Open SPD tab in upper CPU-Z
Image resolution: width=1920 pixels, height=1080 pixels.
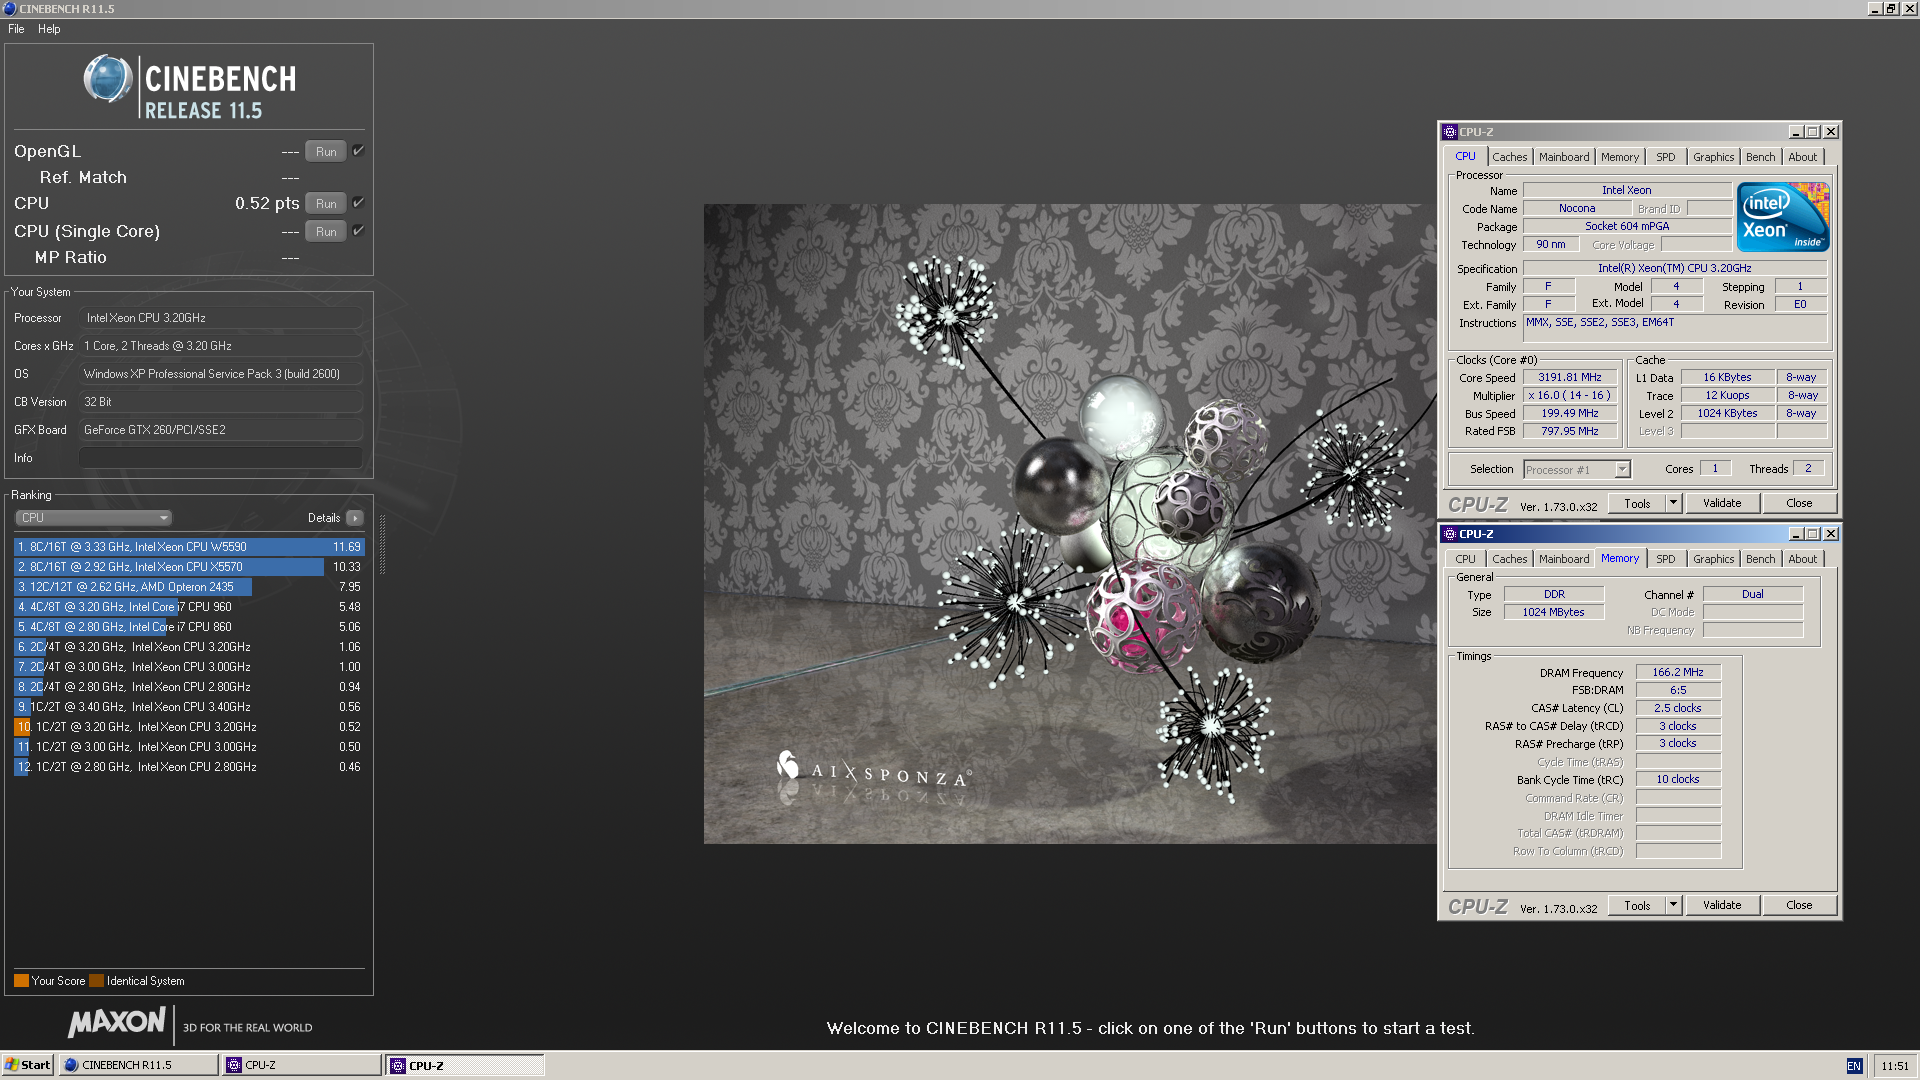point(1665,157)
